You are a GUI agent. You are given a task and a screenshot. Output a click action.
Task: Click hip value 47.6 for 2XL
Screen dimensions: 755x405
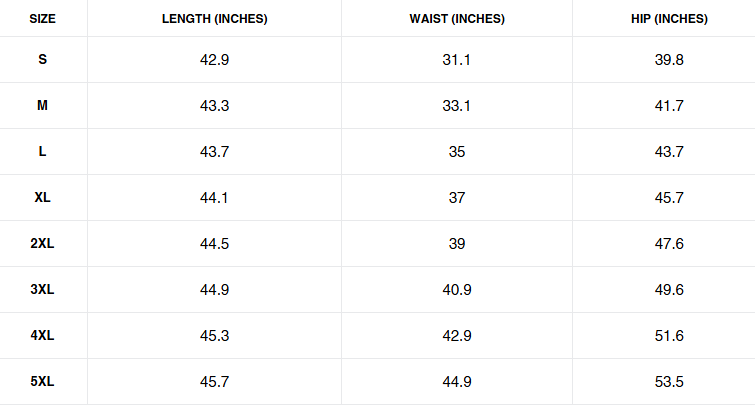tap(669, 244)
